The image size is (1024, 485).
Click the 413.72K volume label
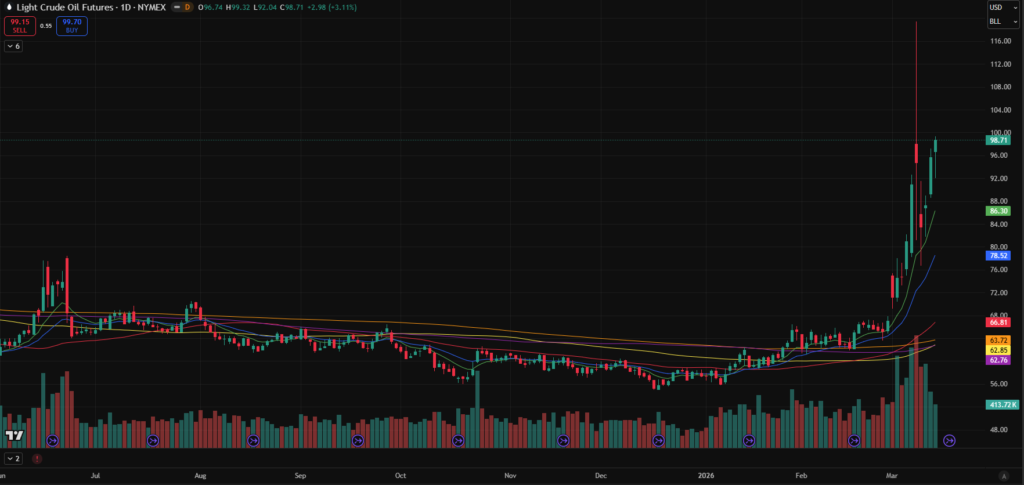pyautogui.click(x=1001, y=404)
